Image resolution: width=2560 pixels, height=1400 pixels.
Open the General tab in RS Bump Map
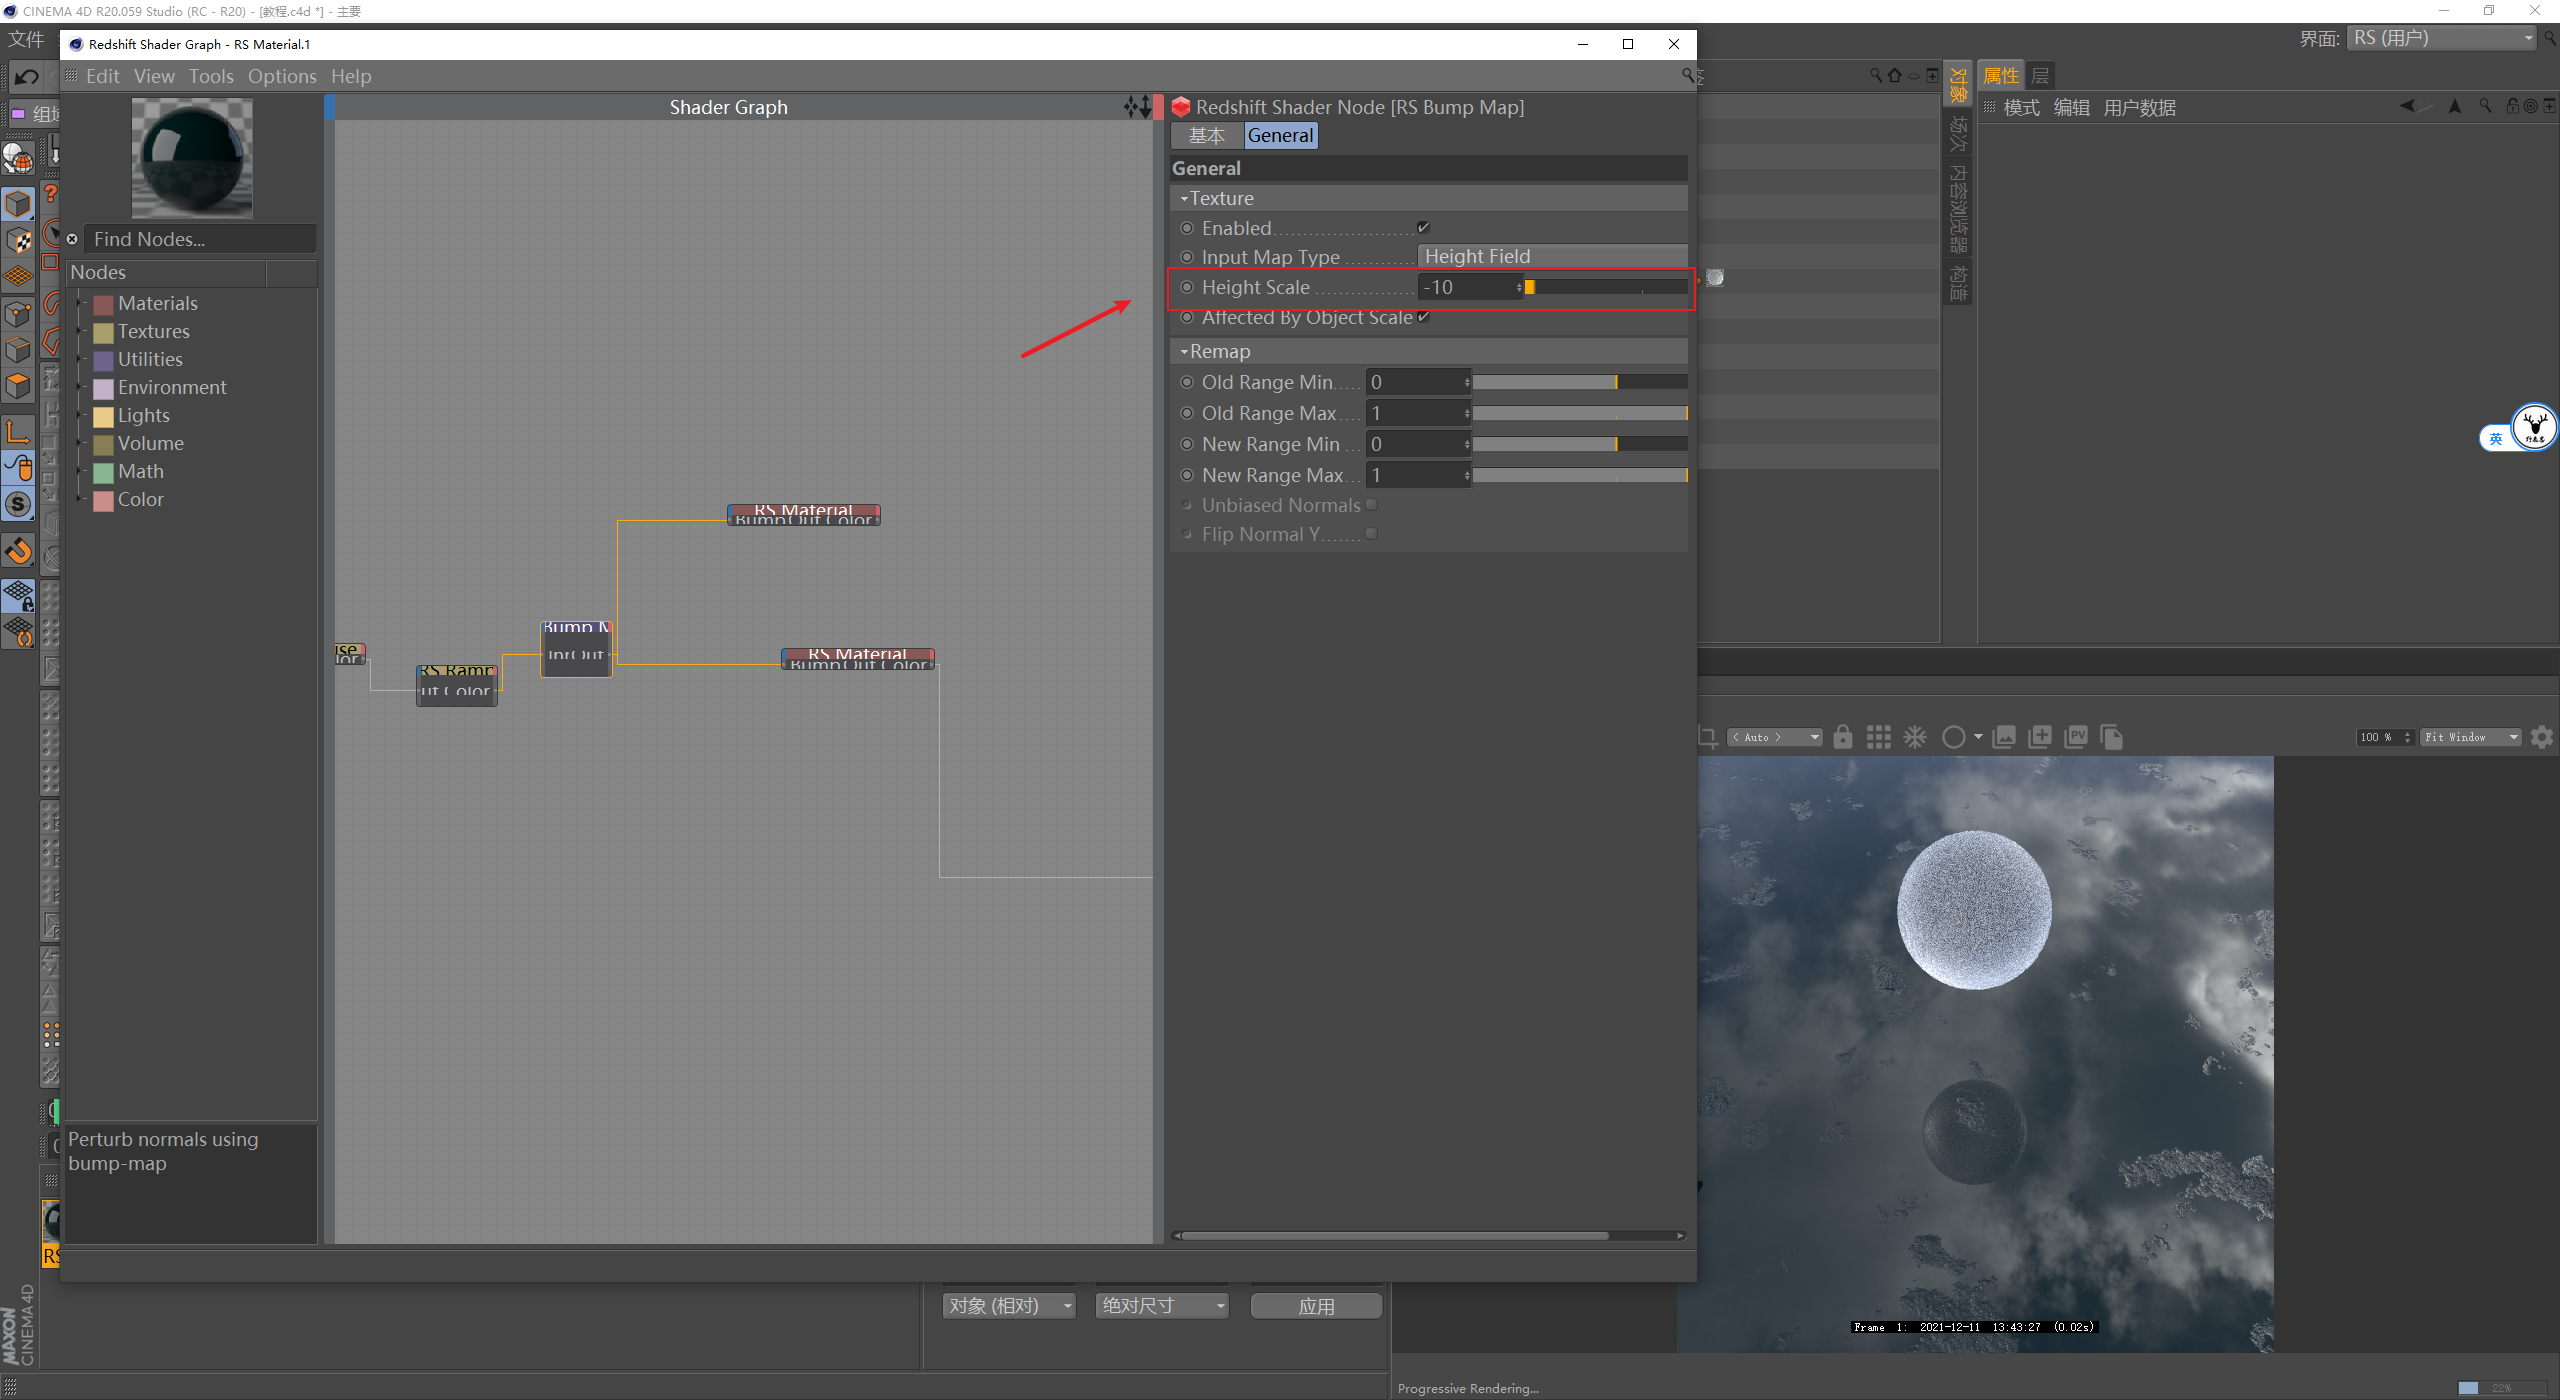1279,134
